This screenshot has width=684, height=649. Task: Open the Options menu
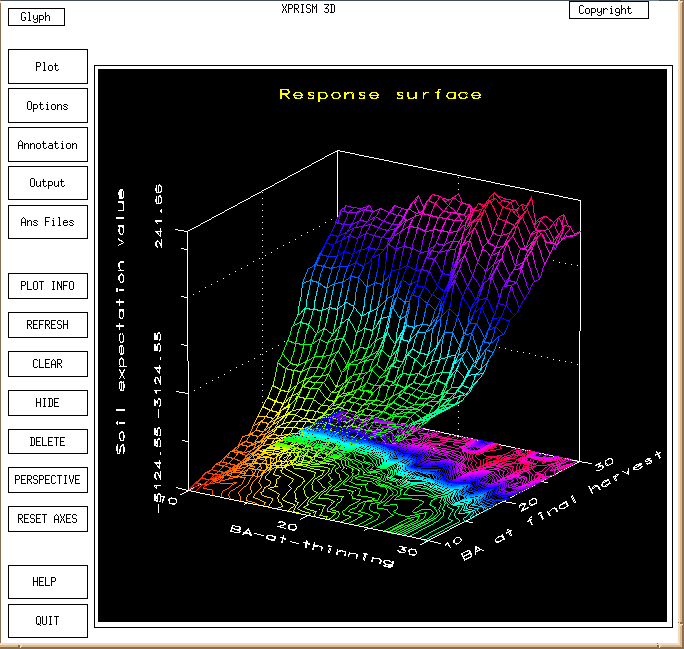coord(48,106)
